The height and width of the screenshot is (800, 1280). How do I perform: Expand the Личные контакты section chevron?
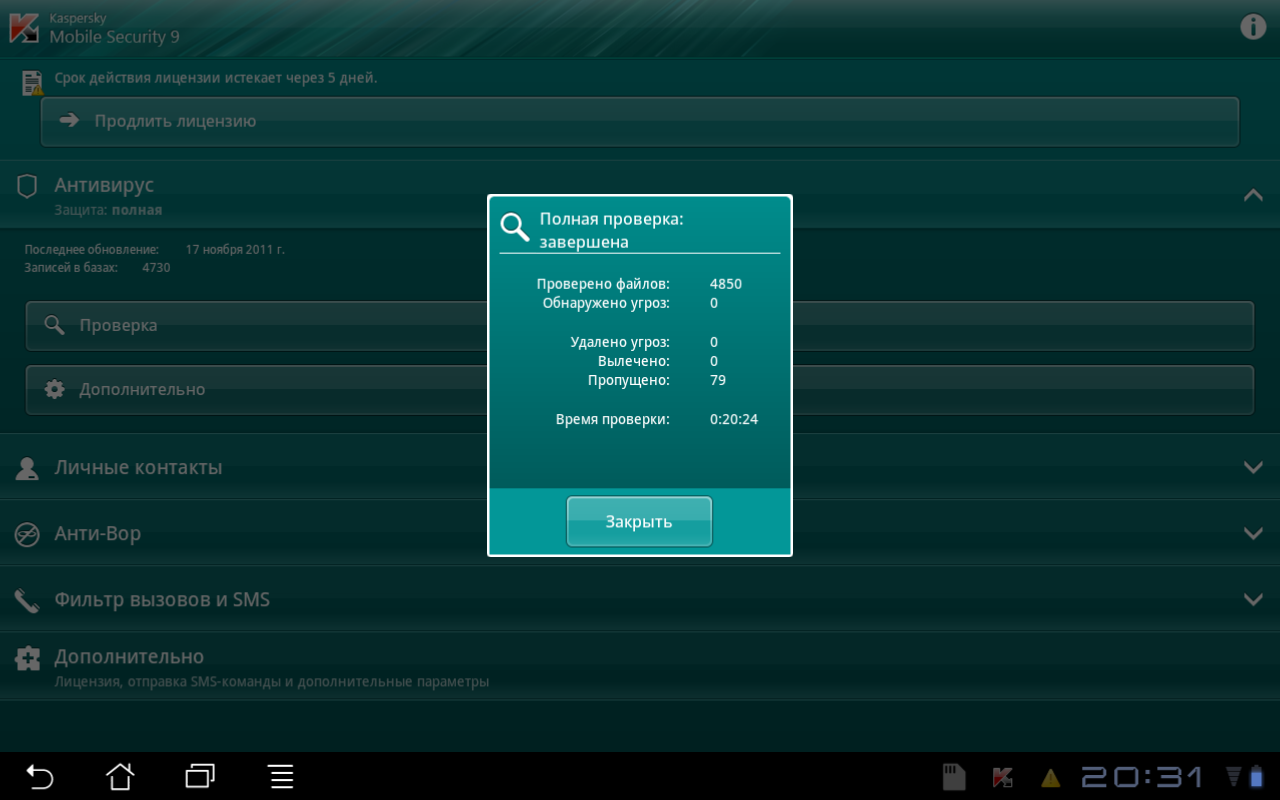1253,467
